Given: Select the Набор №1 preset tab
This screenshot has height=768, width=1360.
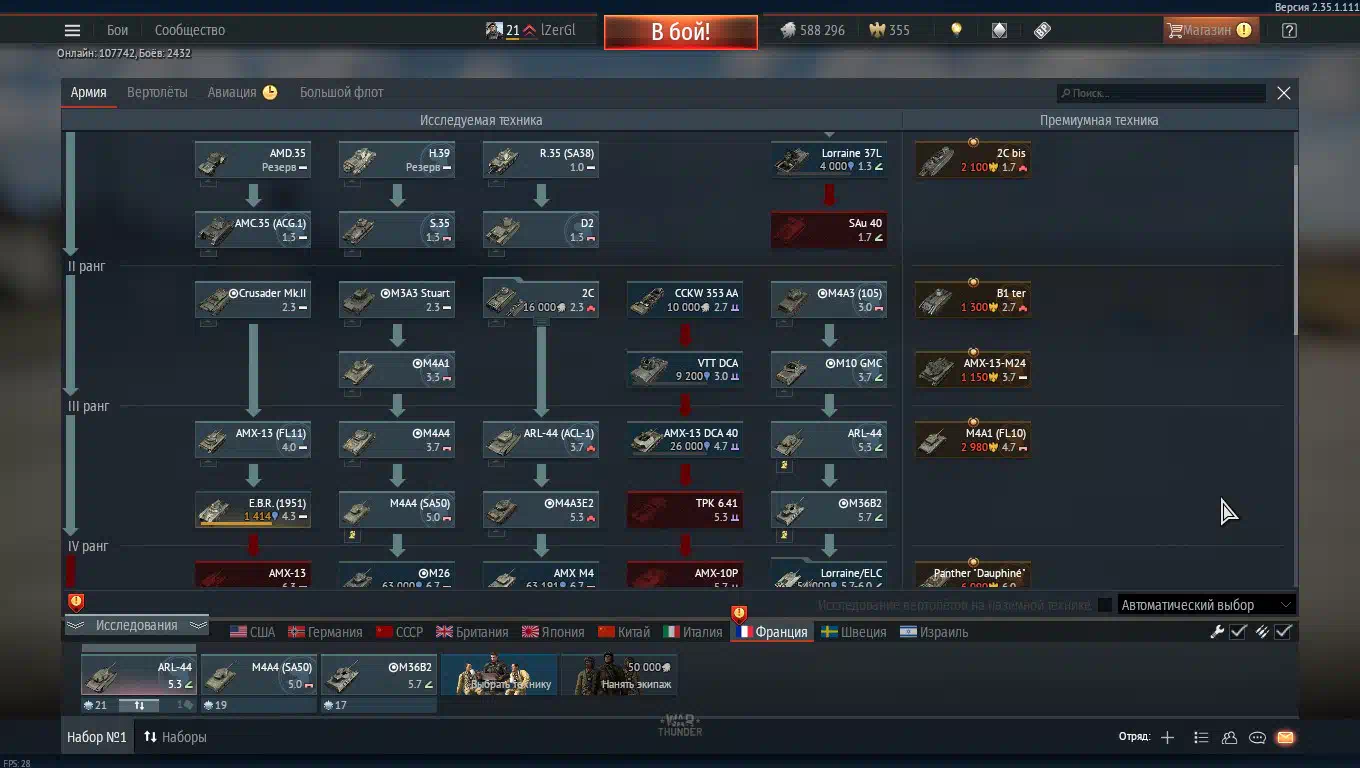Looking at the screenshot, I should [x=96, y=737].
